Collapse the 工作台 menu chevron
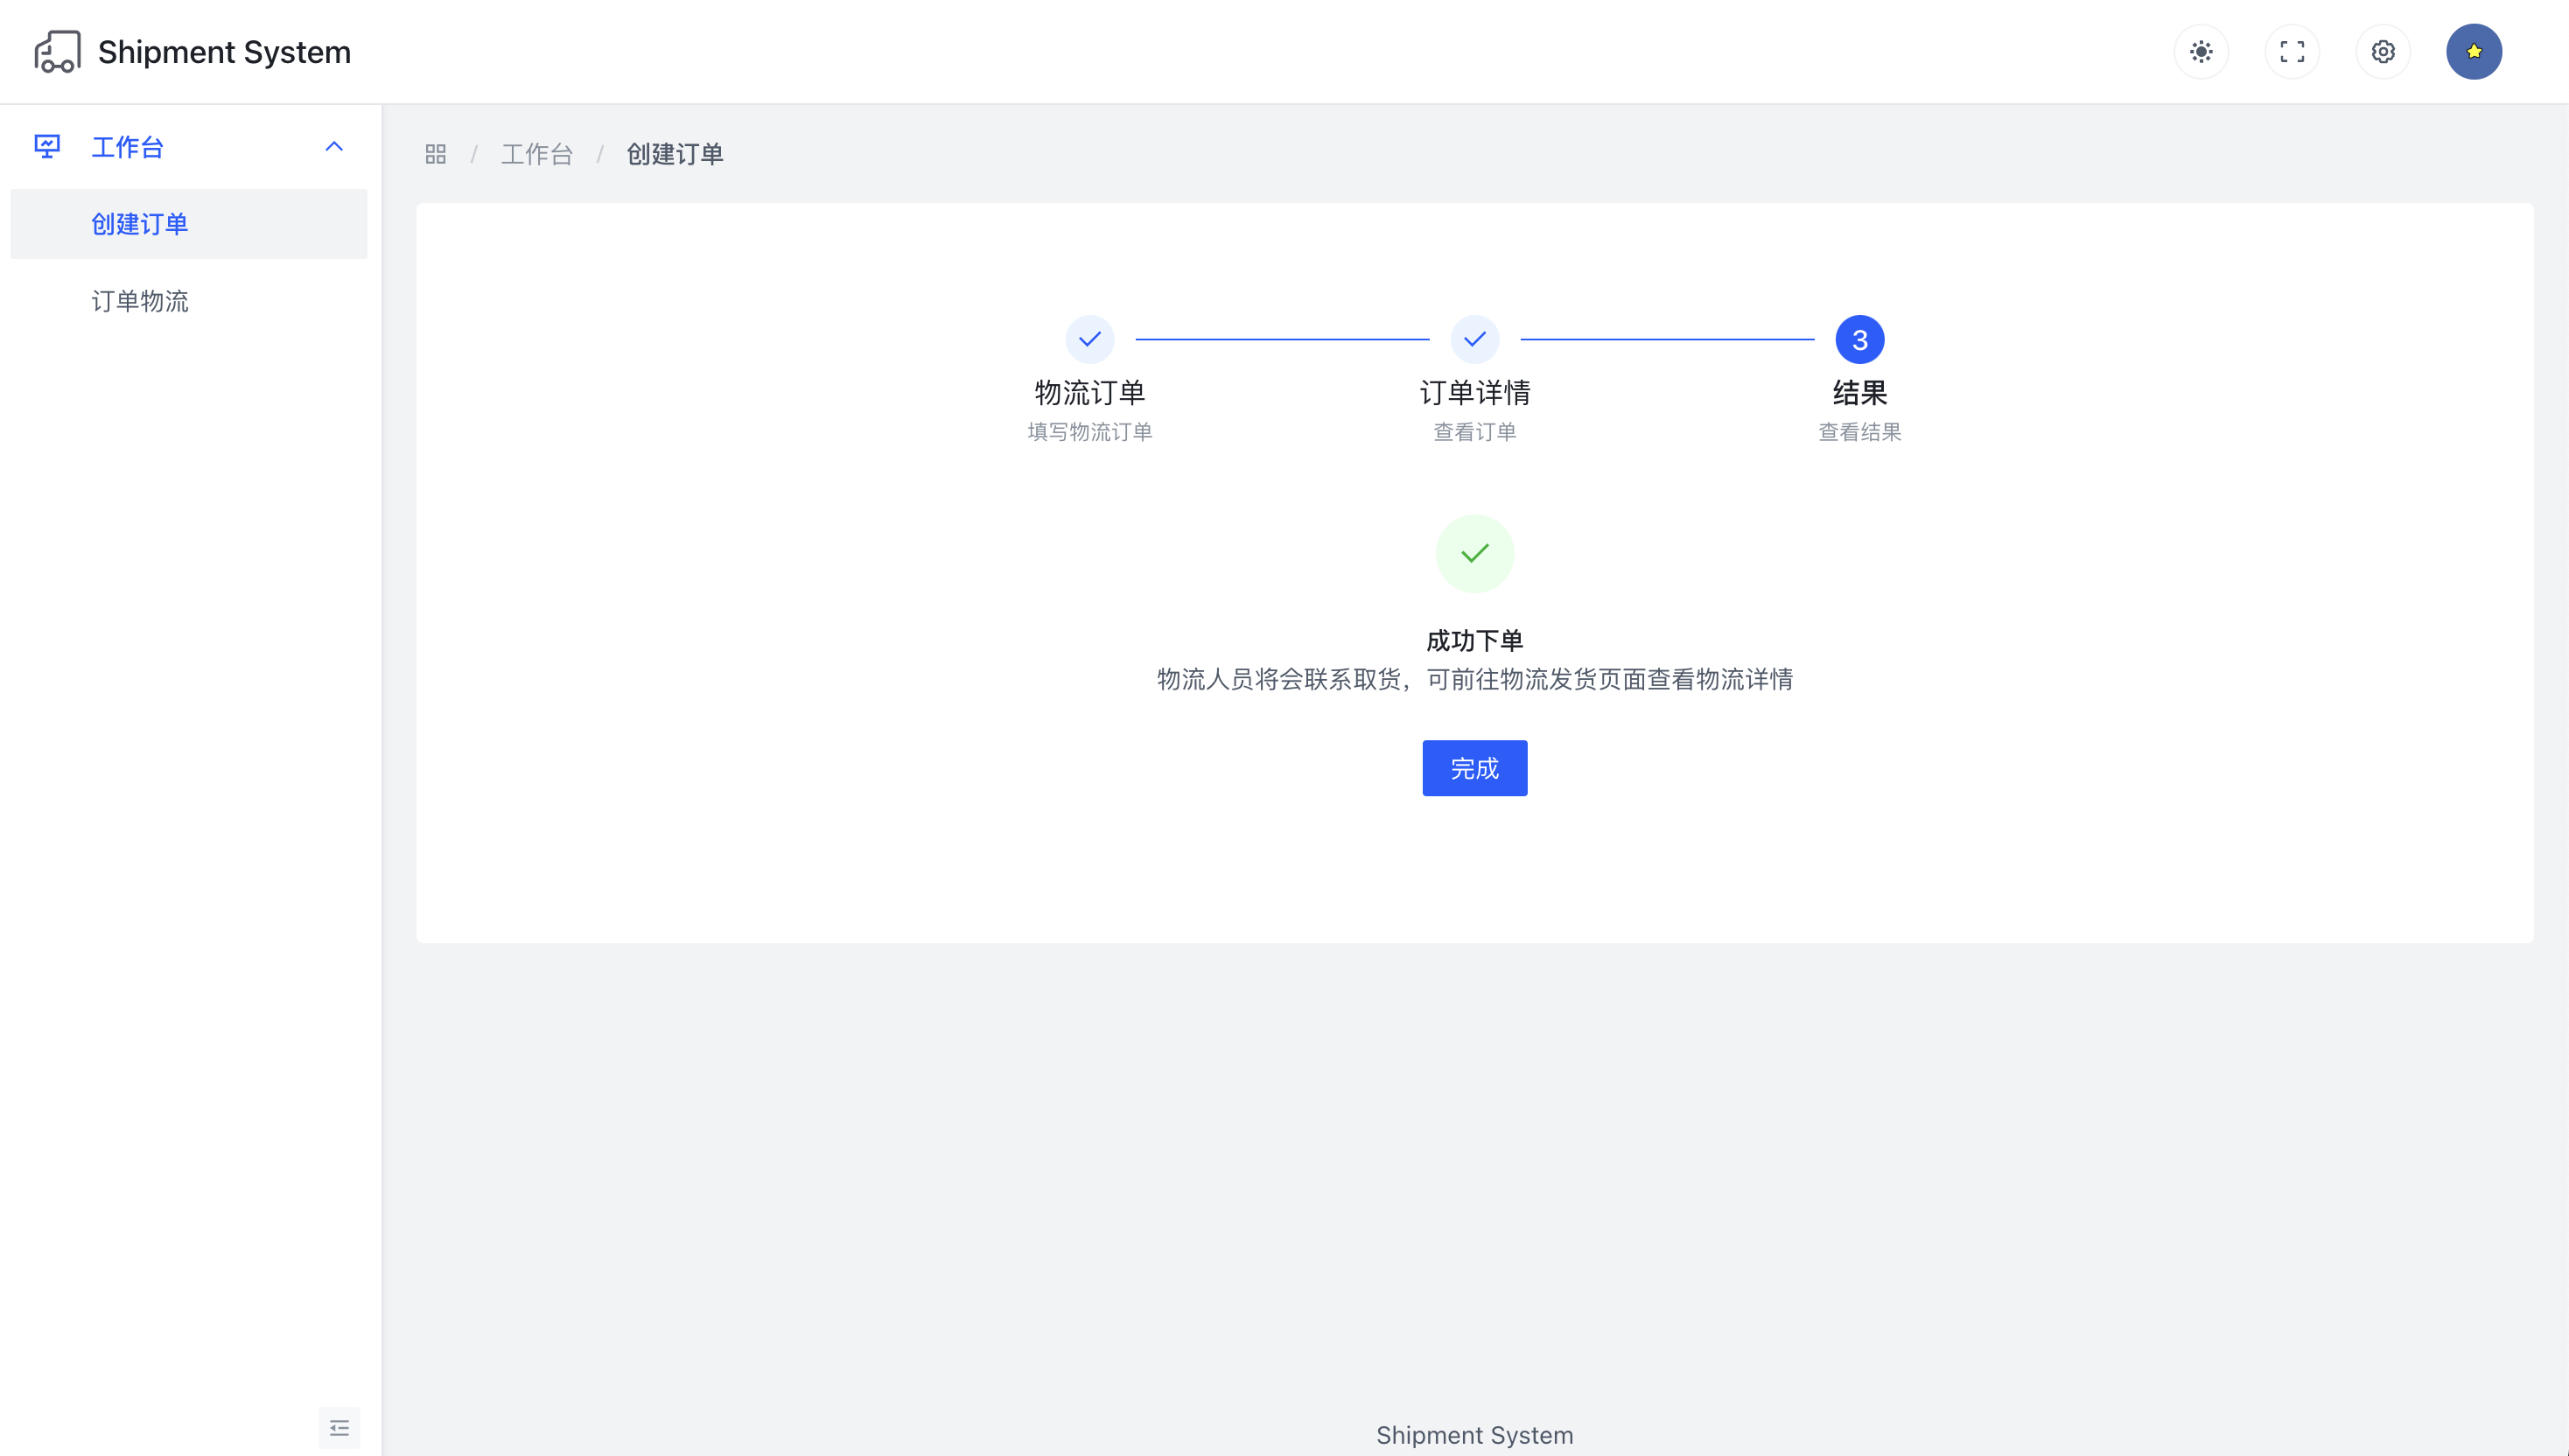Viewport: 2569px width, 1456px height. point(334,147)
